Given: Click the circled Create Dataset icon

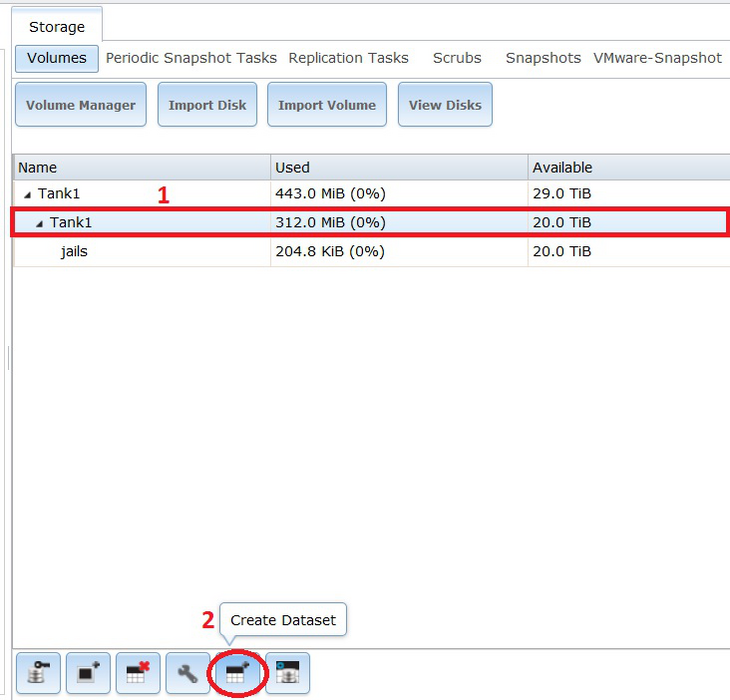Looking at the screenshot, I should point(238,673).
